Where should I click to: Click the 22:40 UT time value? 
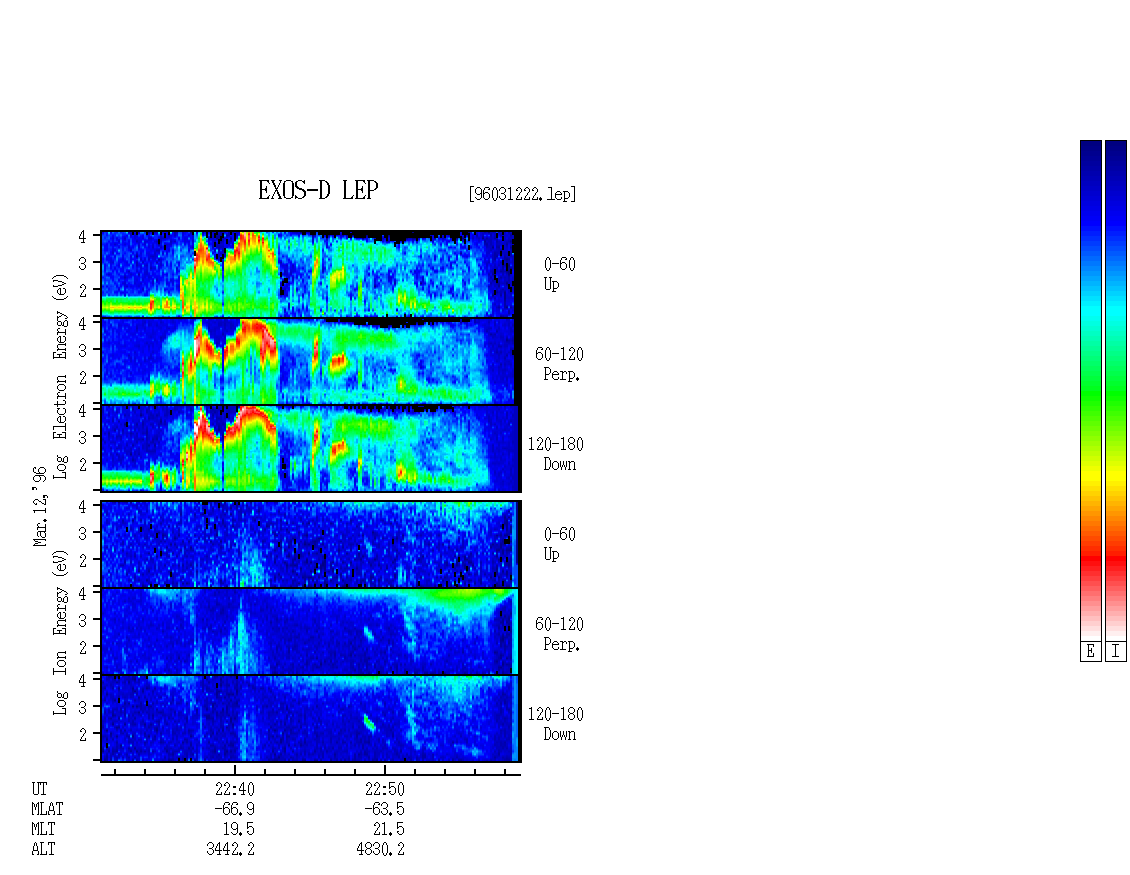pos(235,789)
